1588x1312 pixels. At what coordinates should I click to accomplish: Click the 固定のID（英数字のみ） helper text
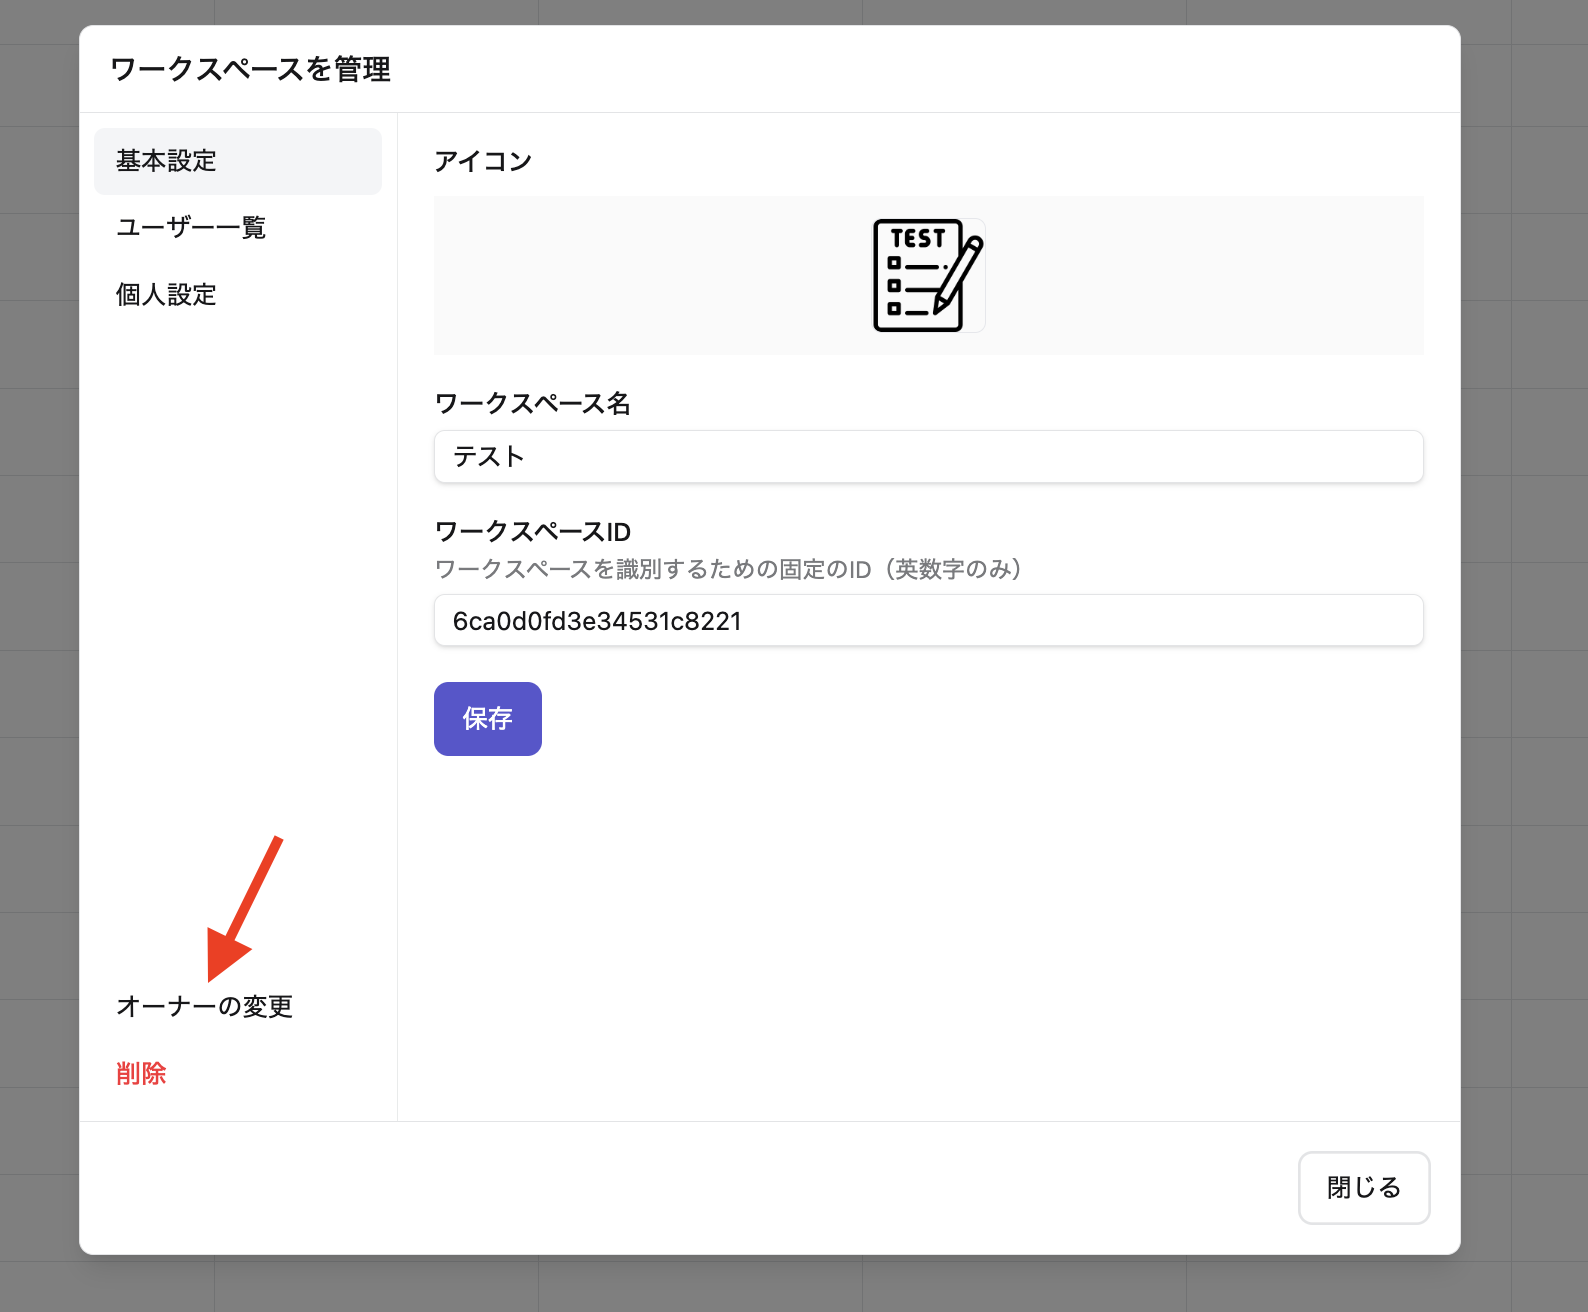coord(901,569)
